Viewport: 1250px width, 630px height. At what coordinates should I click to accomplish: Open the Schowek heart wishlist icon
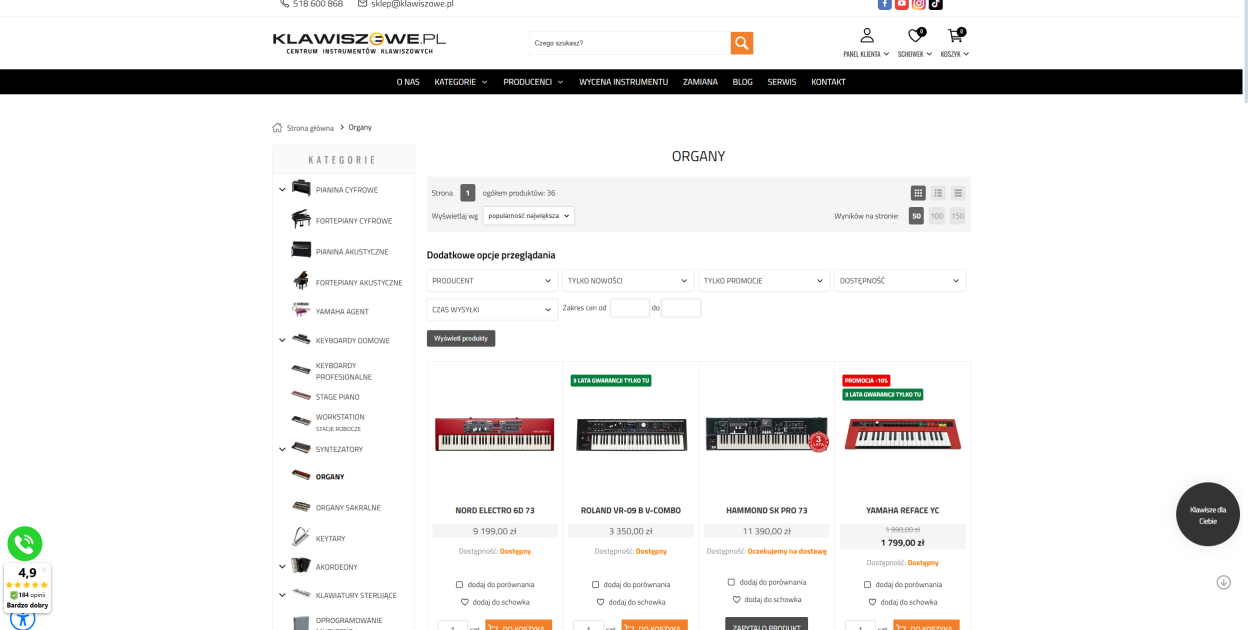click(x=915, y=36)
